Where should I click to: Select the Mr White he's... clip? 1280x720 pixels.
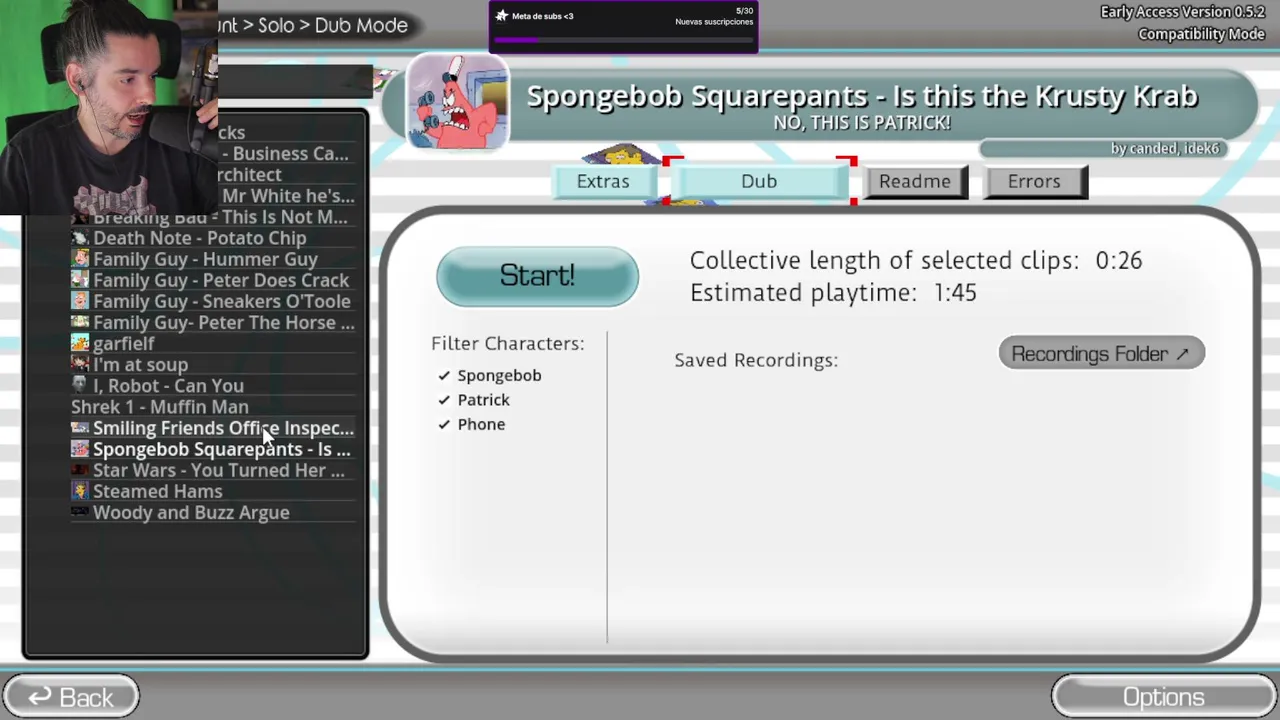pyautogui.click(x=288, y=196)
